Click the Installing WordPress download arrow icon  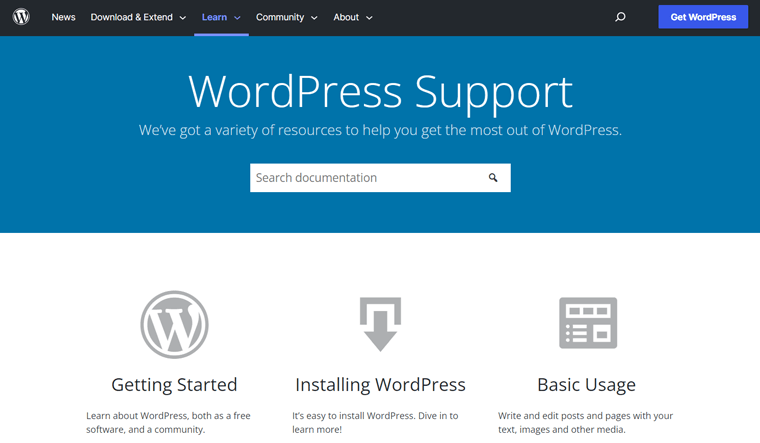380,324
